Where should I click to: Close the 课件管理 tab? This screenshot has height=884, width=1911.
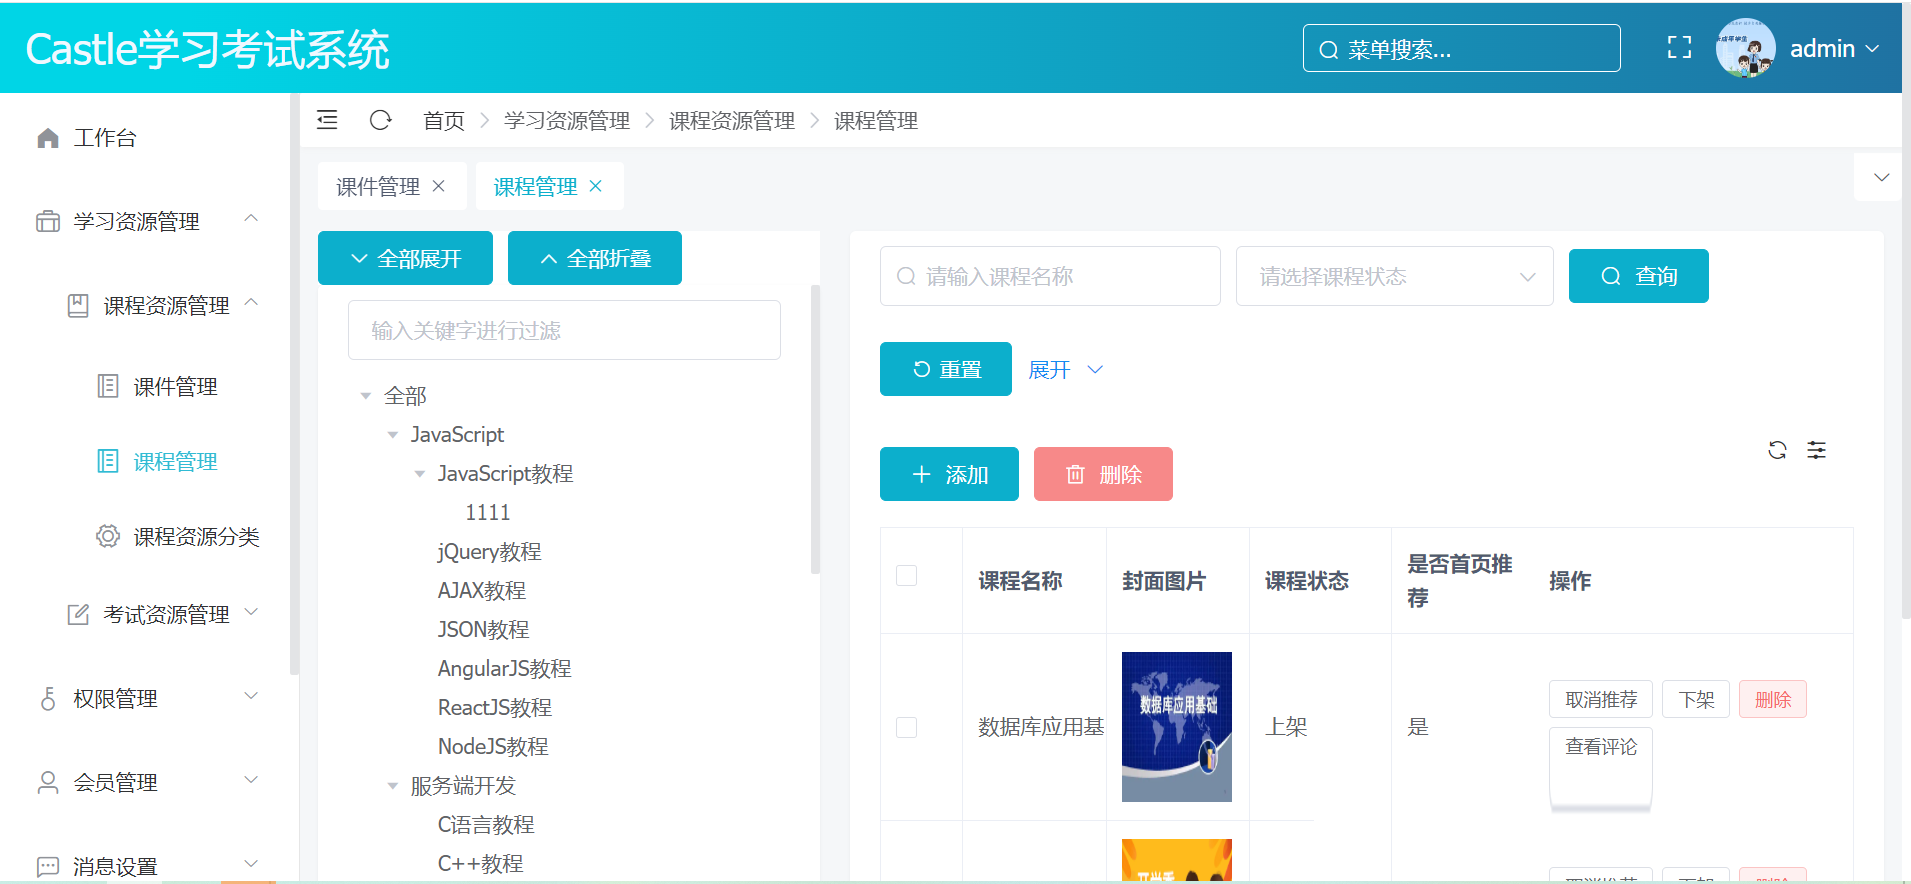[439, 186]
